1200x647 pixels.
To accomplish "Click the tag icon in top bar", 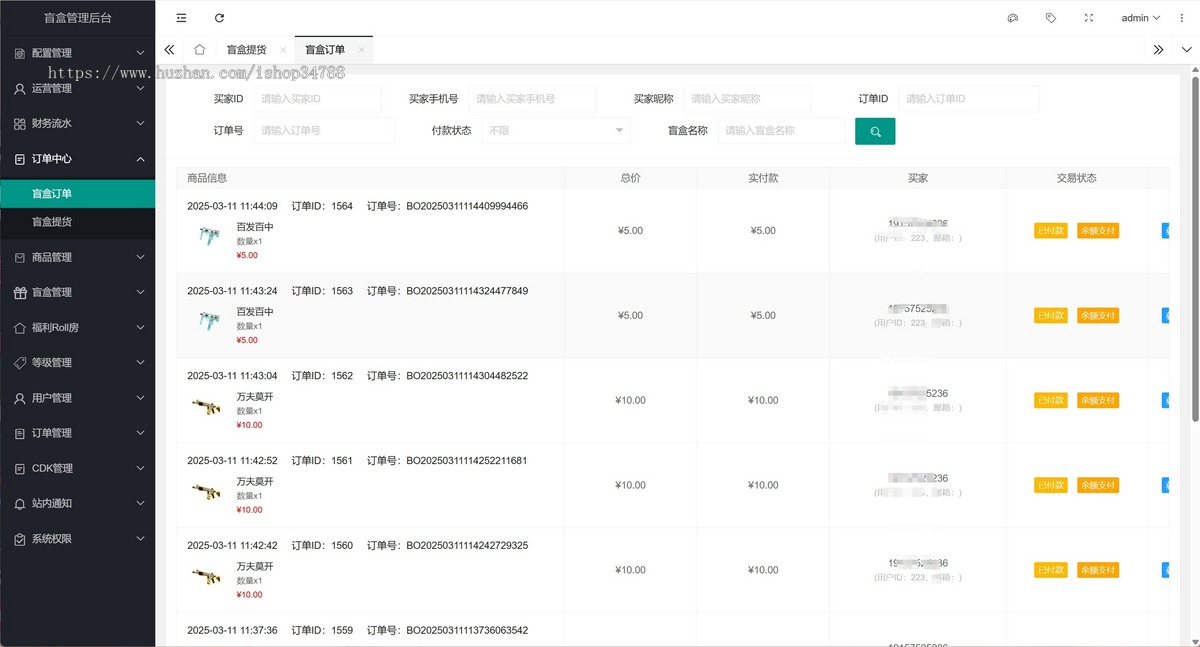I will (x=1050, y=18).
